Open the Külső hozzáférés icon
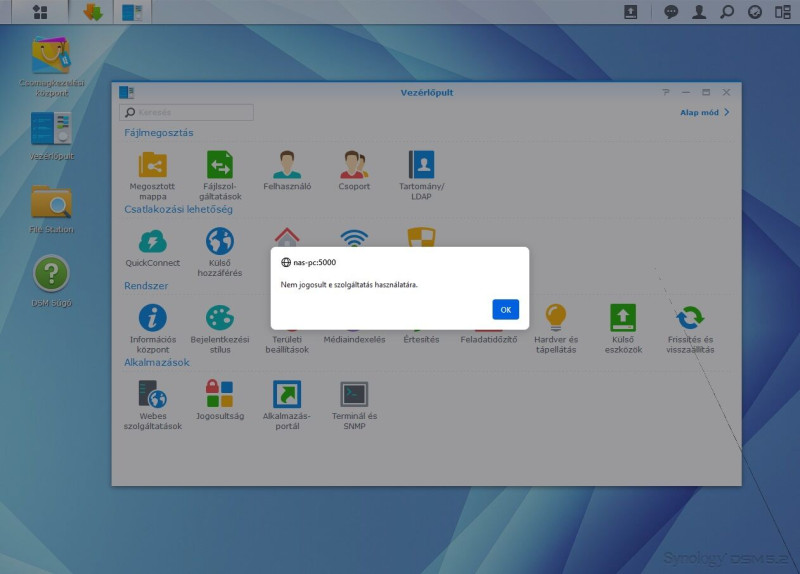The image size is (800, 574). point(220,241)
